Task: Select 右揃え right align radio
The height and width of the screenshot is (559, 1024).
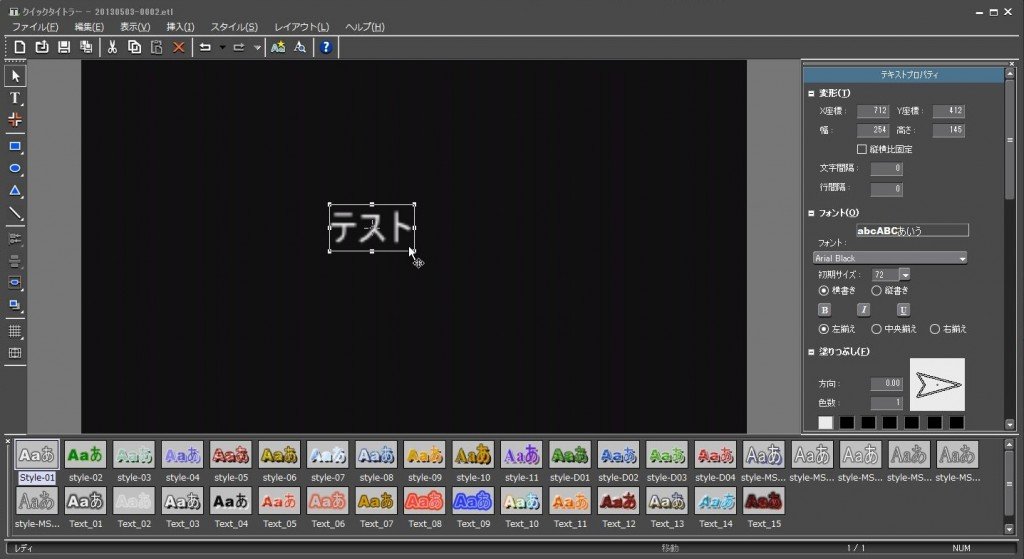Action: 935,329
